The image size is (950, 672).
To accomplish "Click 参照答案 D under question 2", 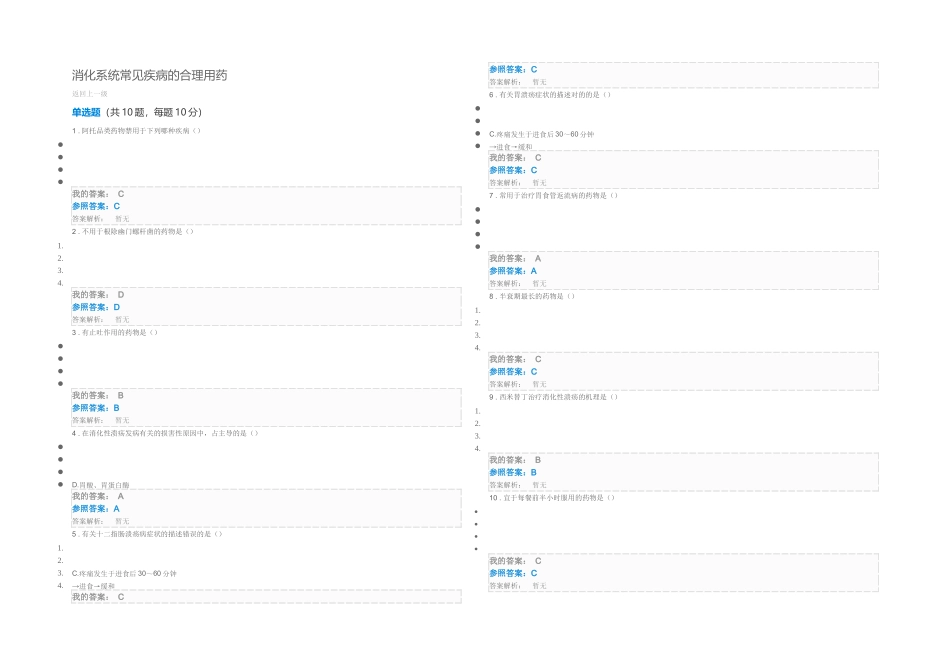I will point(96,307).
